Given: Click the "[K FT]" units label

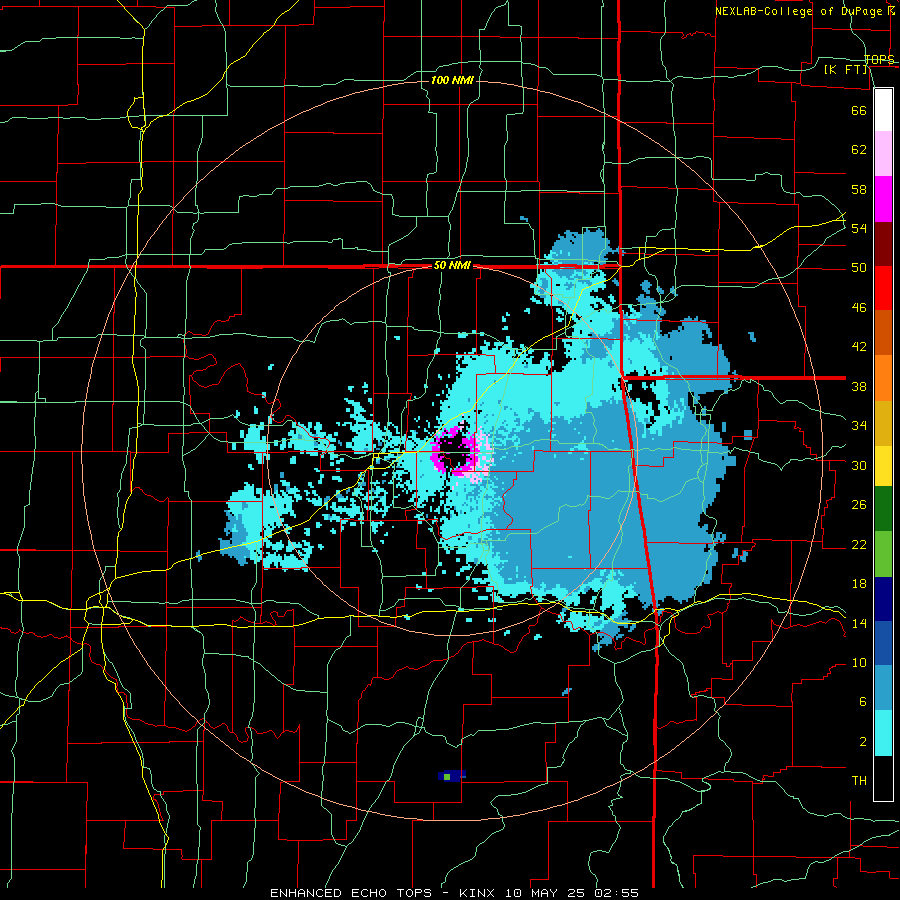Looking at the screenshot, I should point(846,69).
